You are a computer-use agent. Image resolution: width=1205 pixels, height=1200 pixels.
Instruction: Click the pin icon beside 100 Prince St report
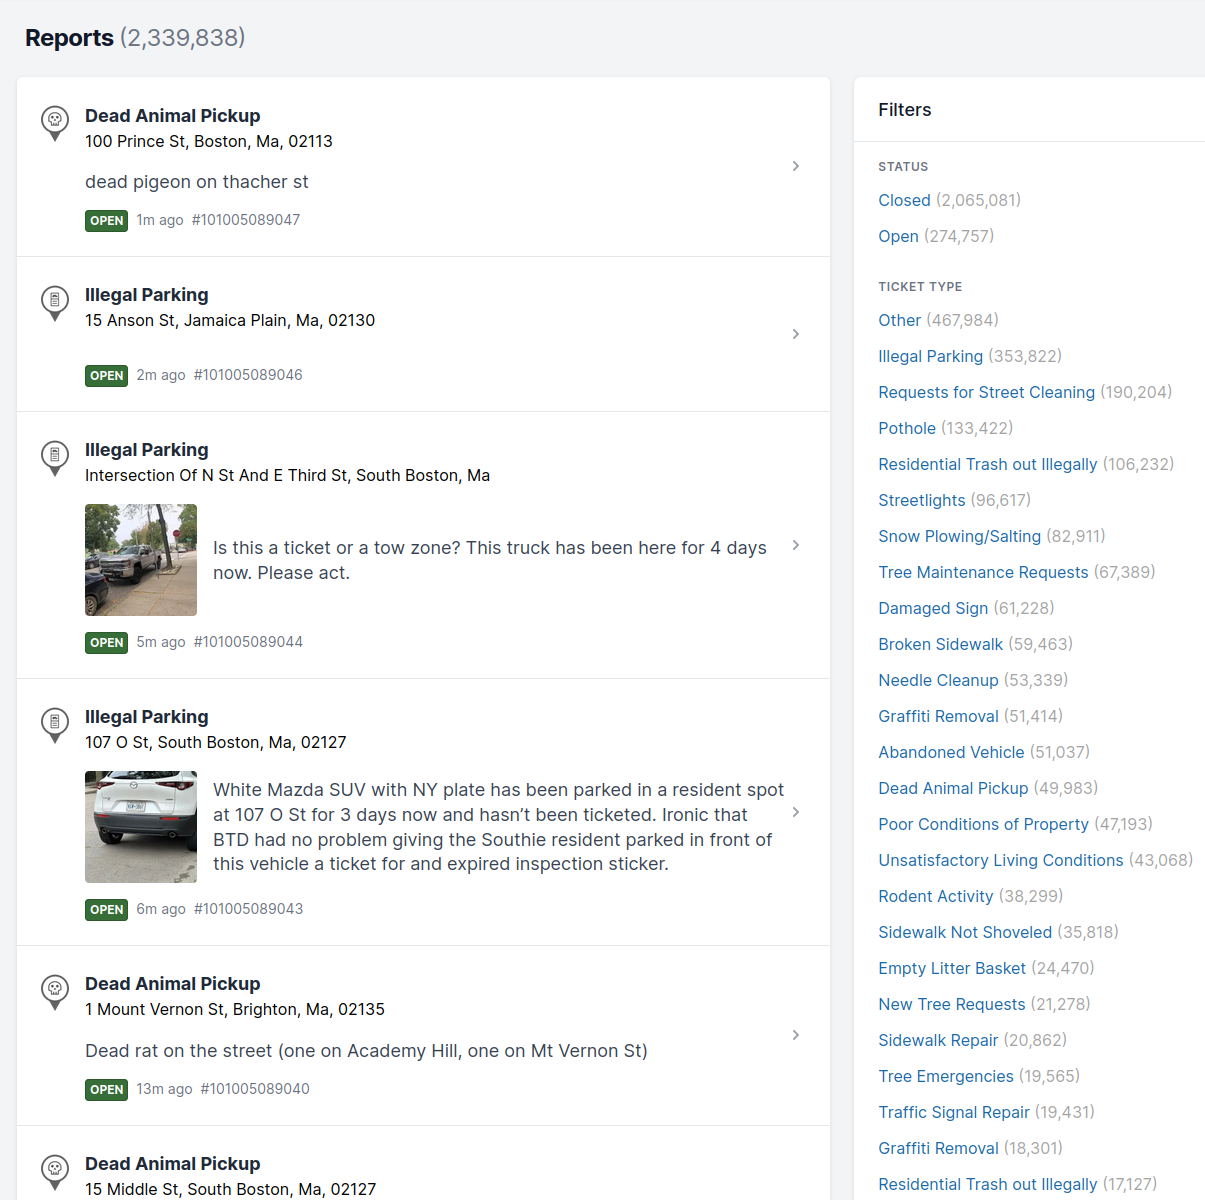pos(55,123)
